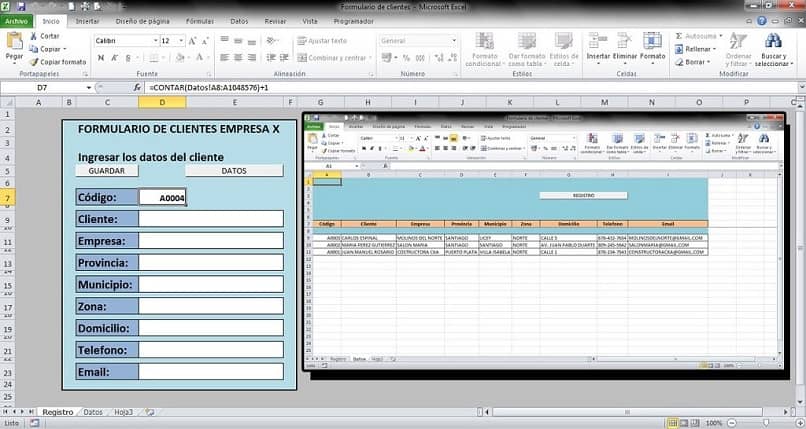Expand the General number format dropdown
Image resolution: width=806 pixels, height=429 pixels.
pos(454,41)
